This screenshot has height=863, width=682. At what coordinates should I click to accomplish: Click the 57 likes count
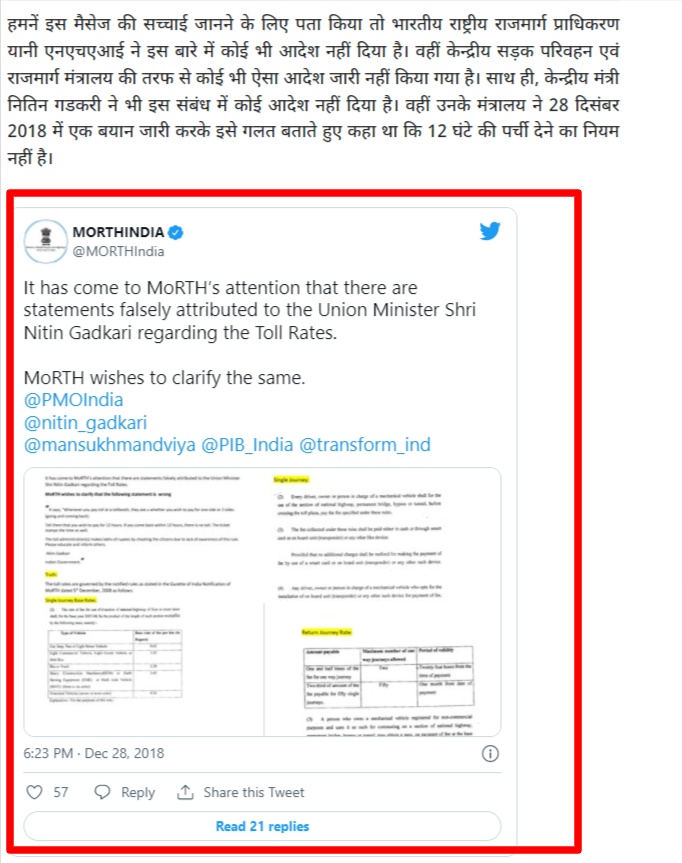[x=61, y=792]
